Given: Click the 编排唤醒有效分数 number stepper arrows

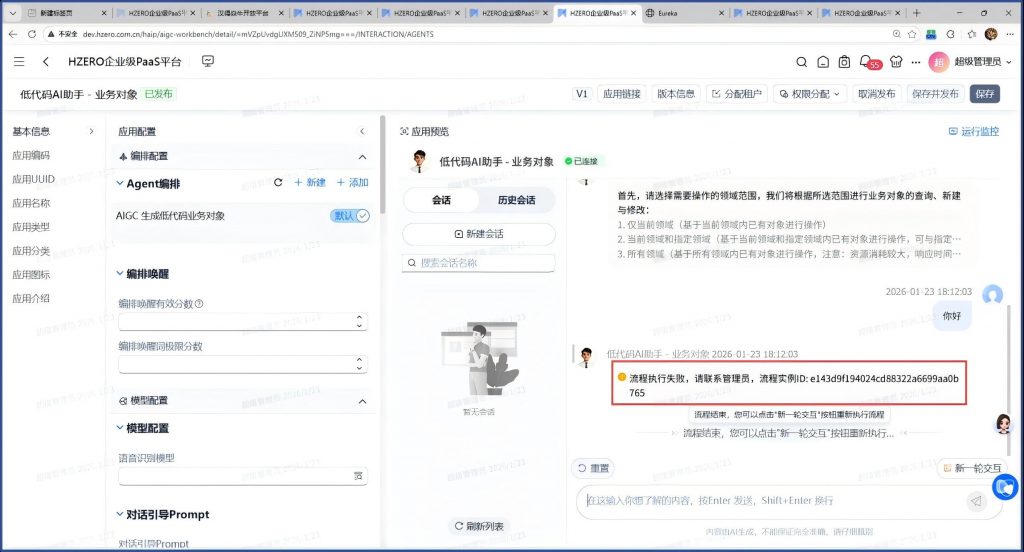Looking at the screenshot, I should tap(359, 321).
